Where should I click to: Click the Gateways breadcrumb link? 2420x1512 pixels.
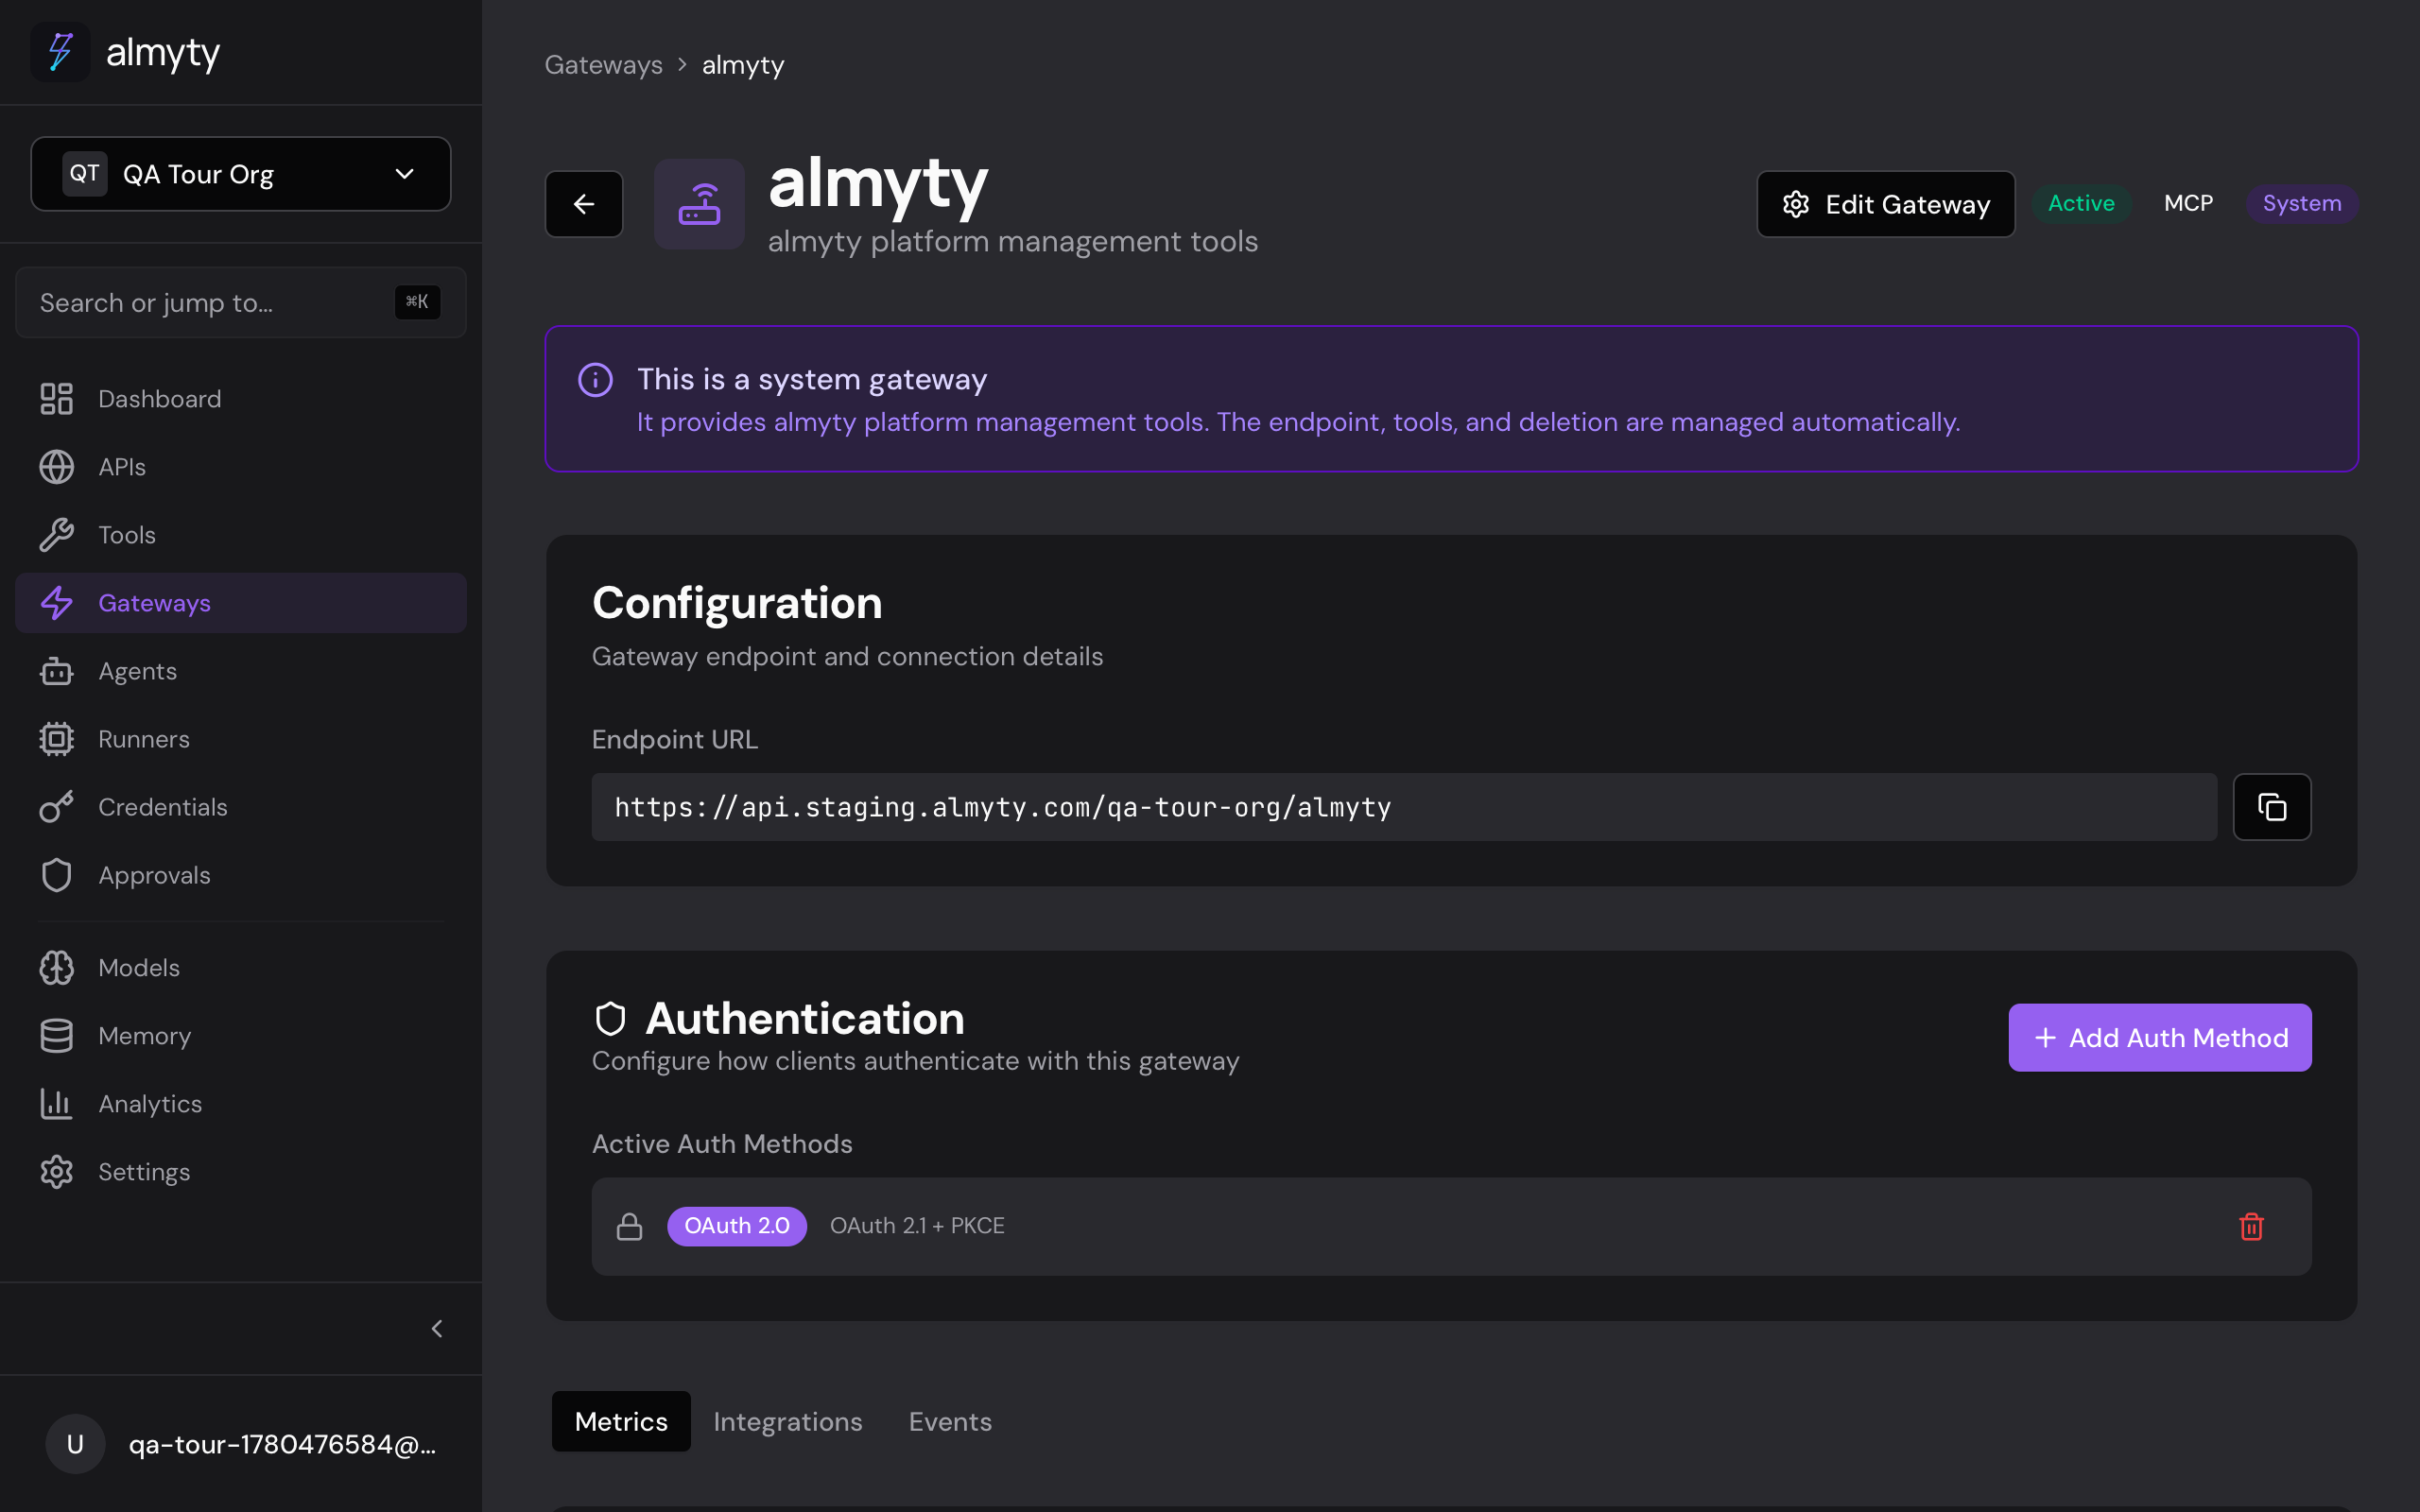(603, 65)
